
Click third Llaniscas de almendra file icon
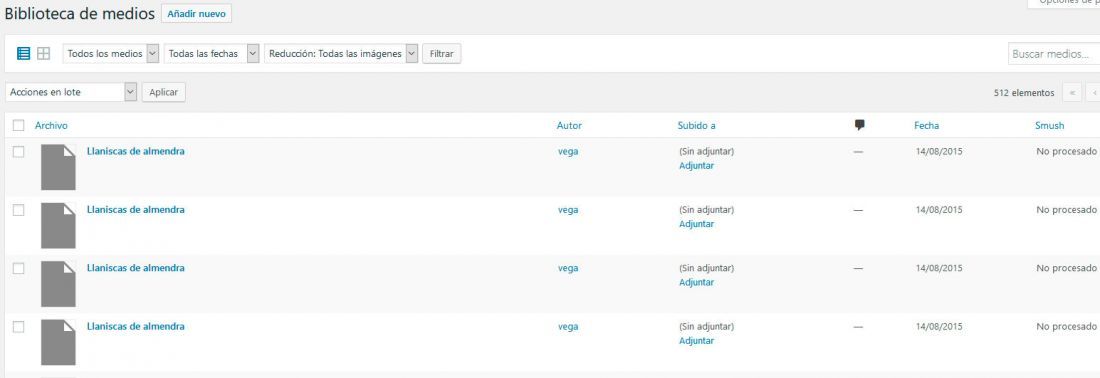point(58,283)
